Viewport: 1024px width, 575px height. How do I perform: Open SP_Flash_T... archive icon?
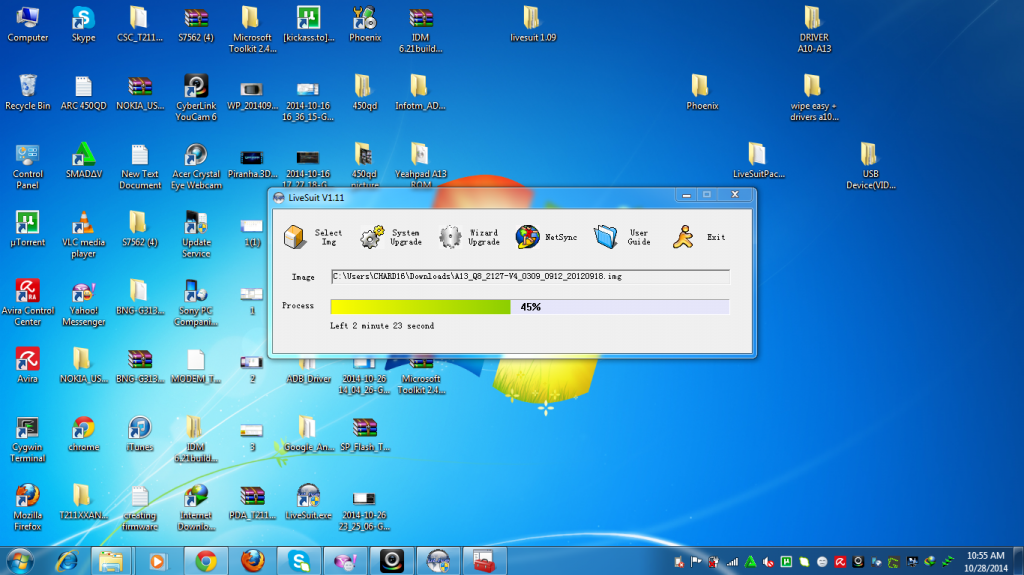[x=364, y=433]
